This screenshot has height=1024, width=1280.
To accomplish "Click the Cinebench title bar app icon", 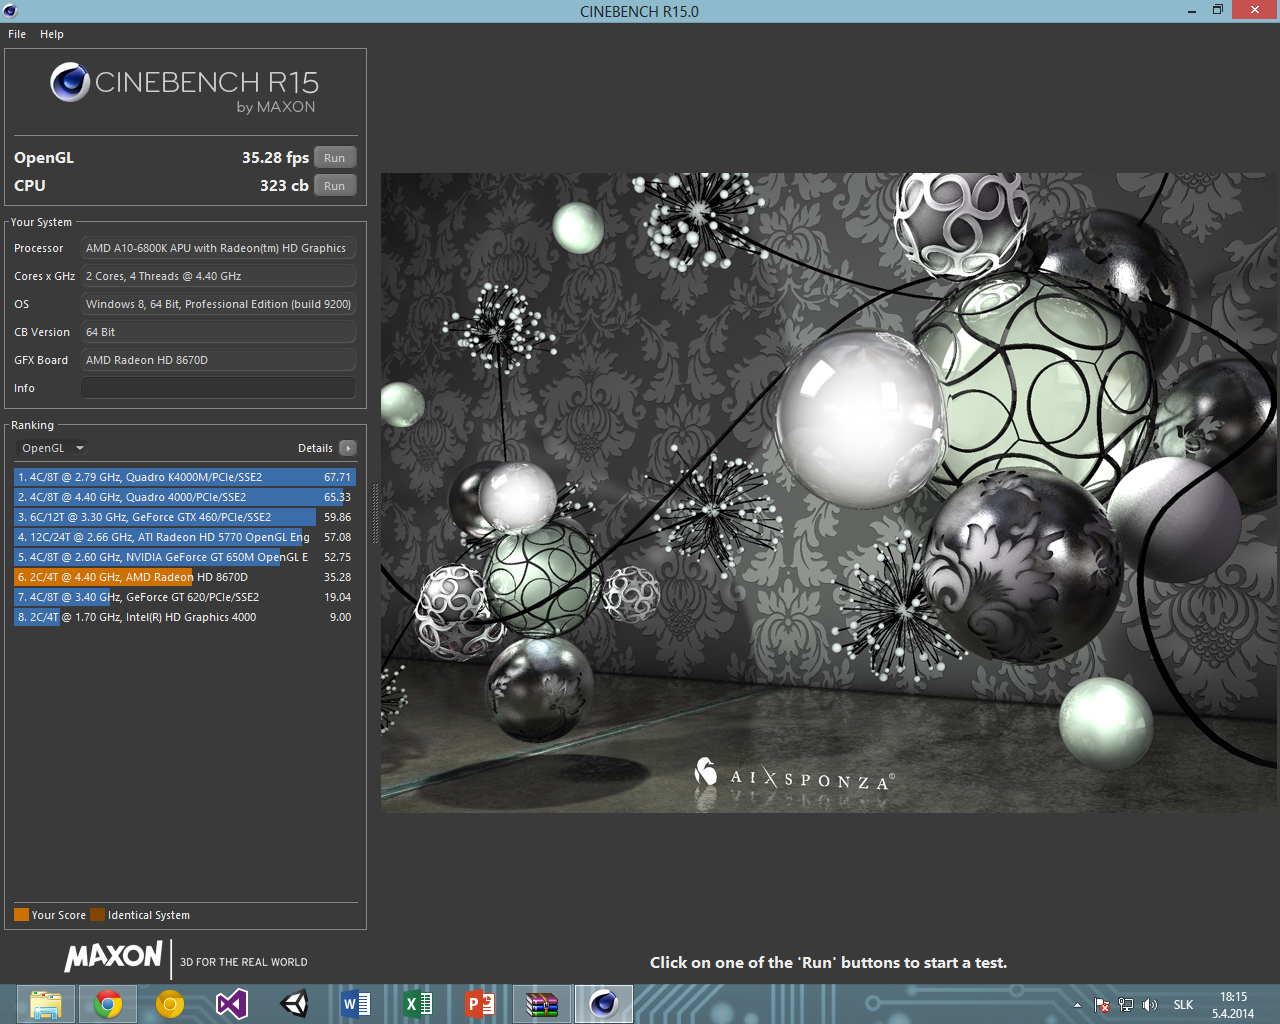I will coord(10,11).
